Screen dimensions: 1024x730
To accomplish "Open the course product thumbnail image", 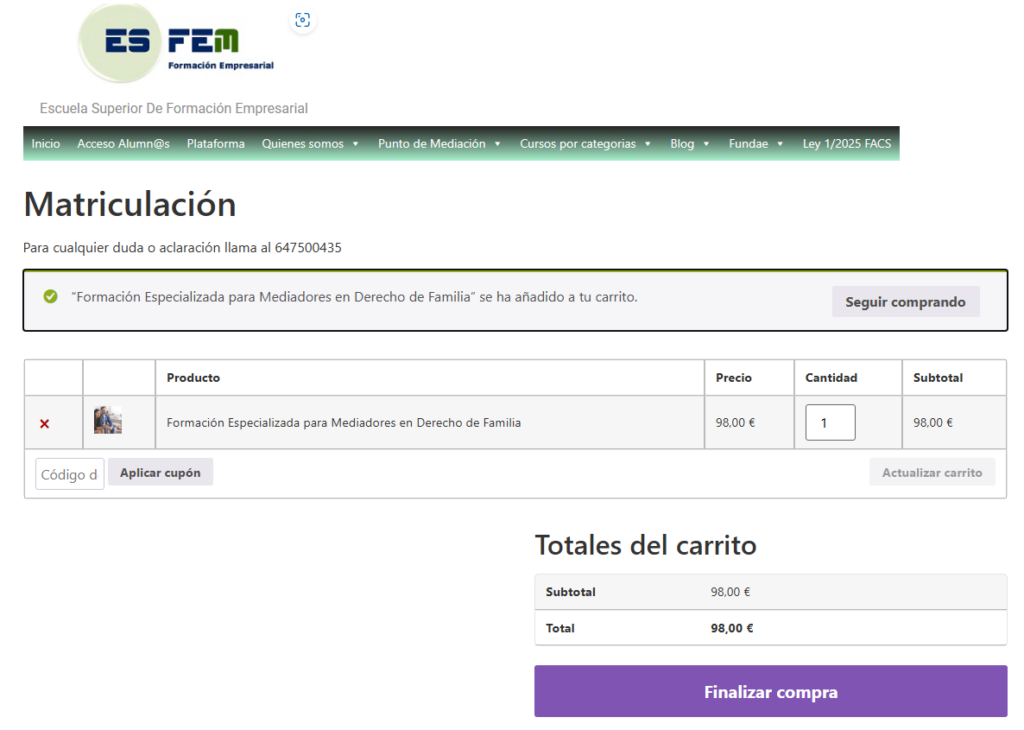I will 108,420.
